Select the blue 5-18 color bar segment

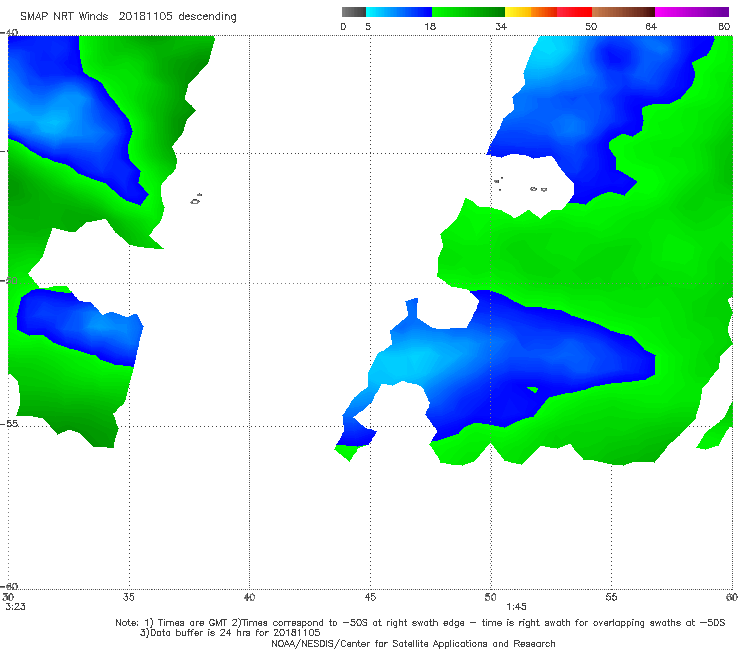pos(399,12)
